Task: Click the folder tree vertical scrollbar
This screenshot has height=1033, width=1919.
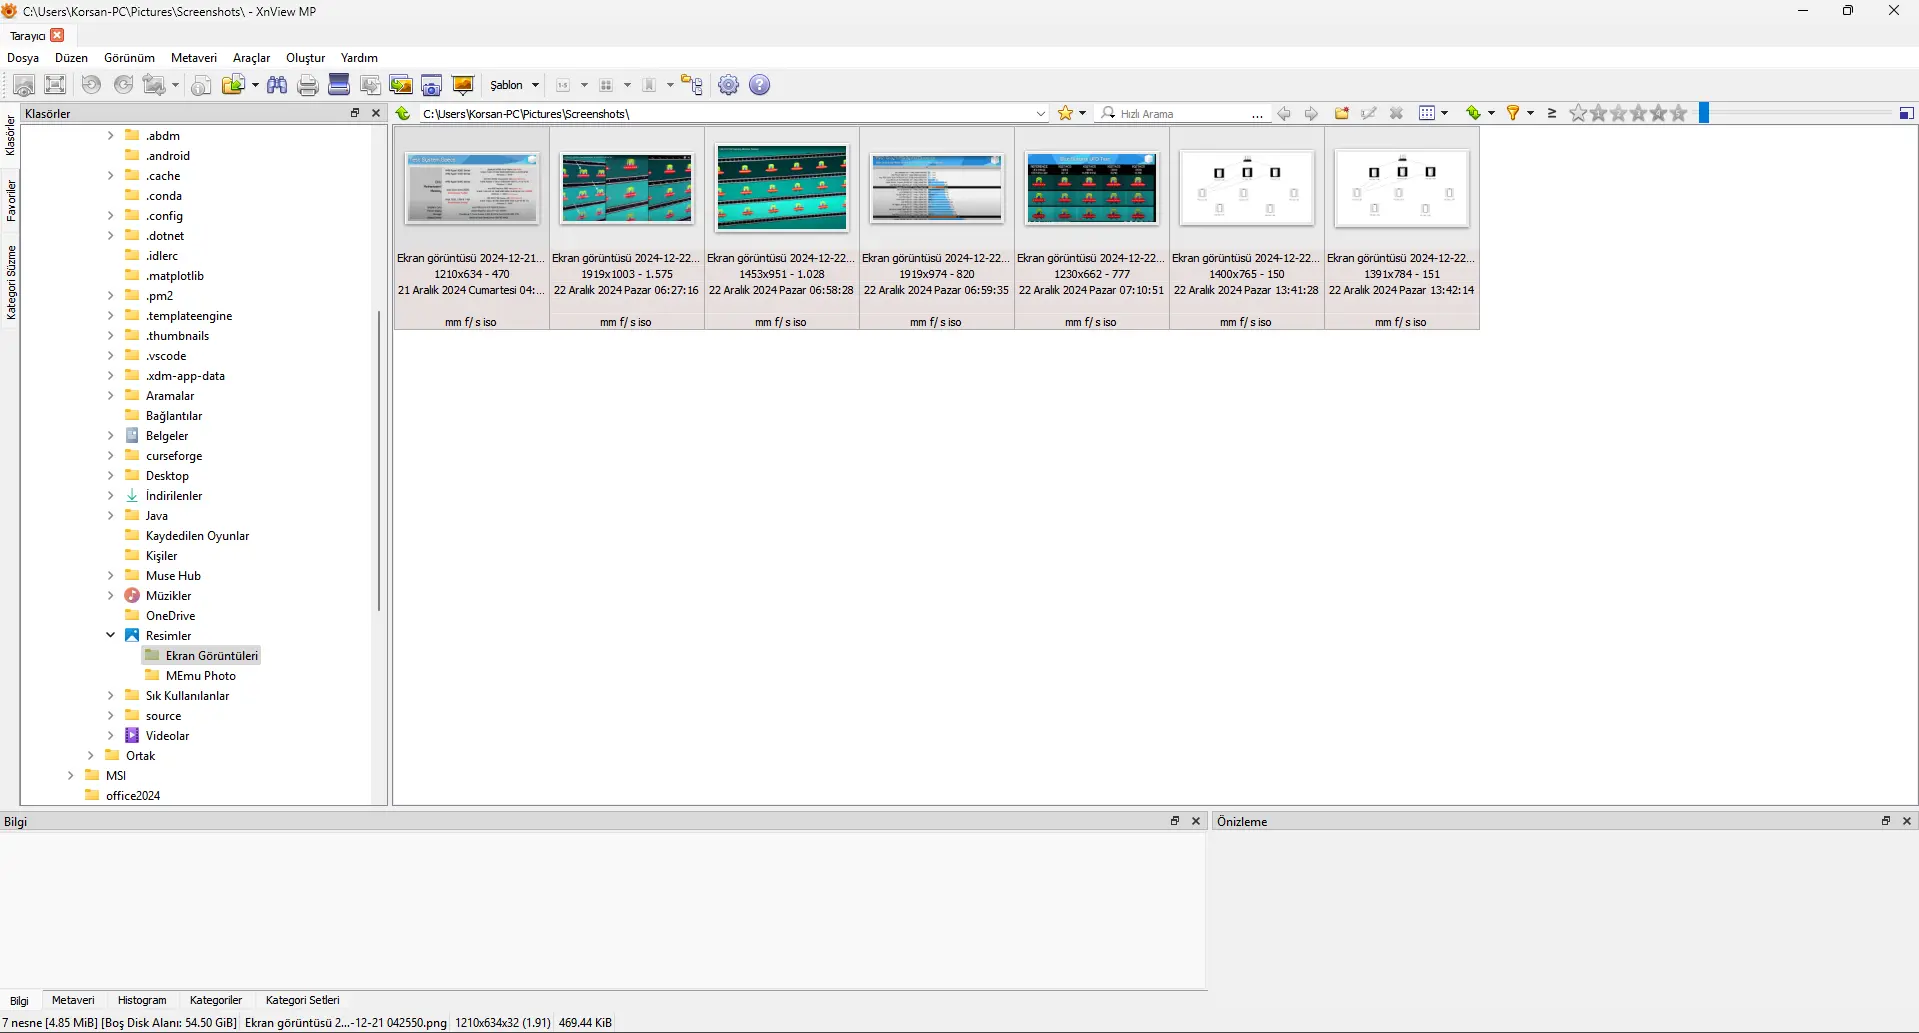Action: point(379,460)
